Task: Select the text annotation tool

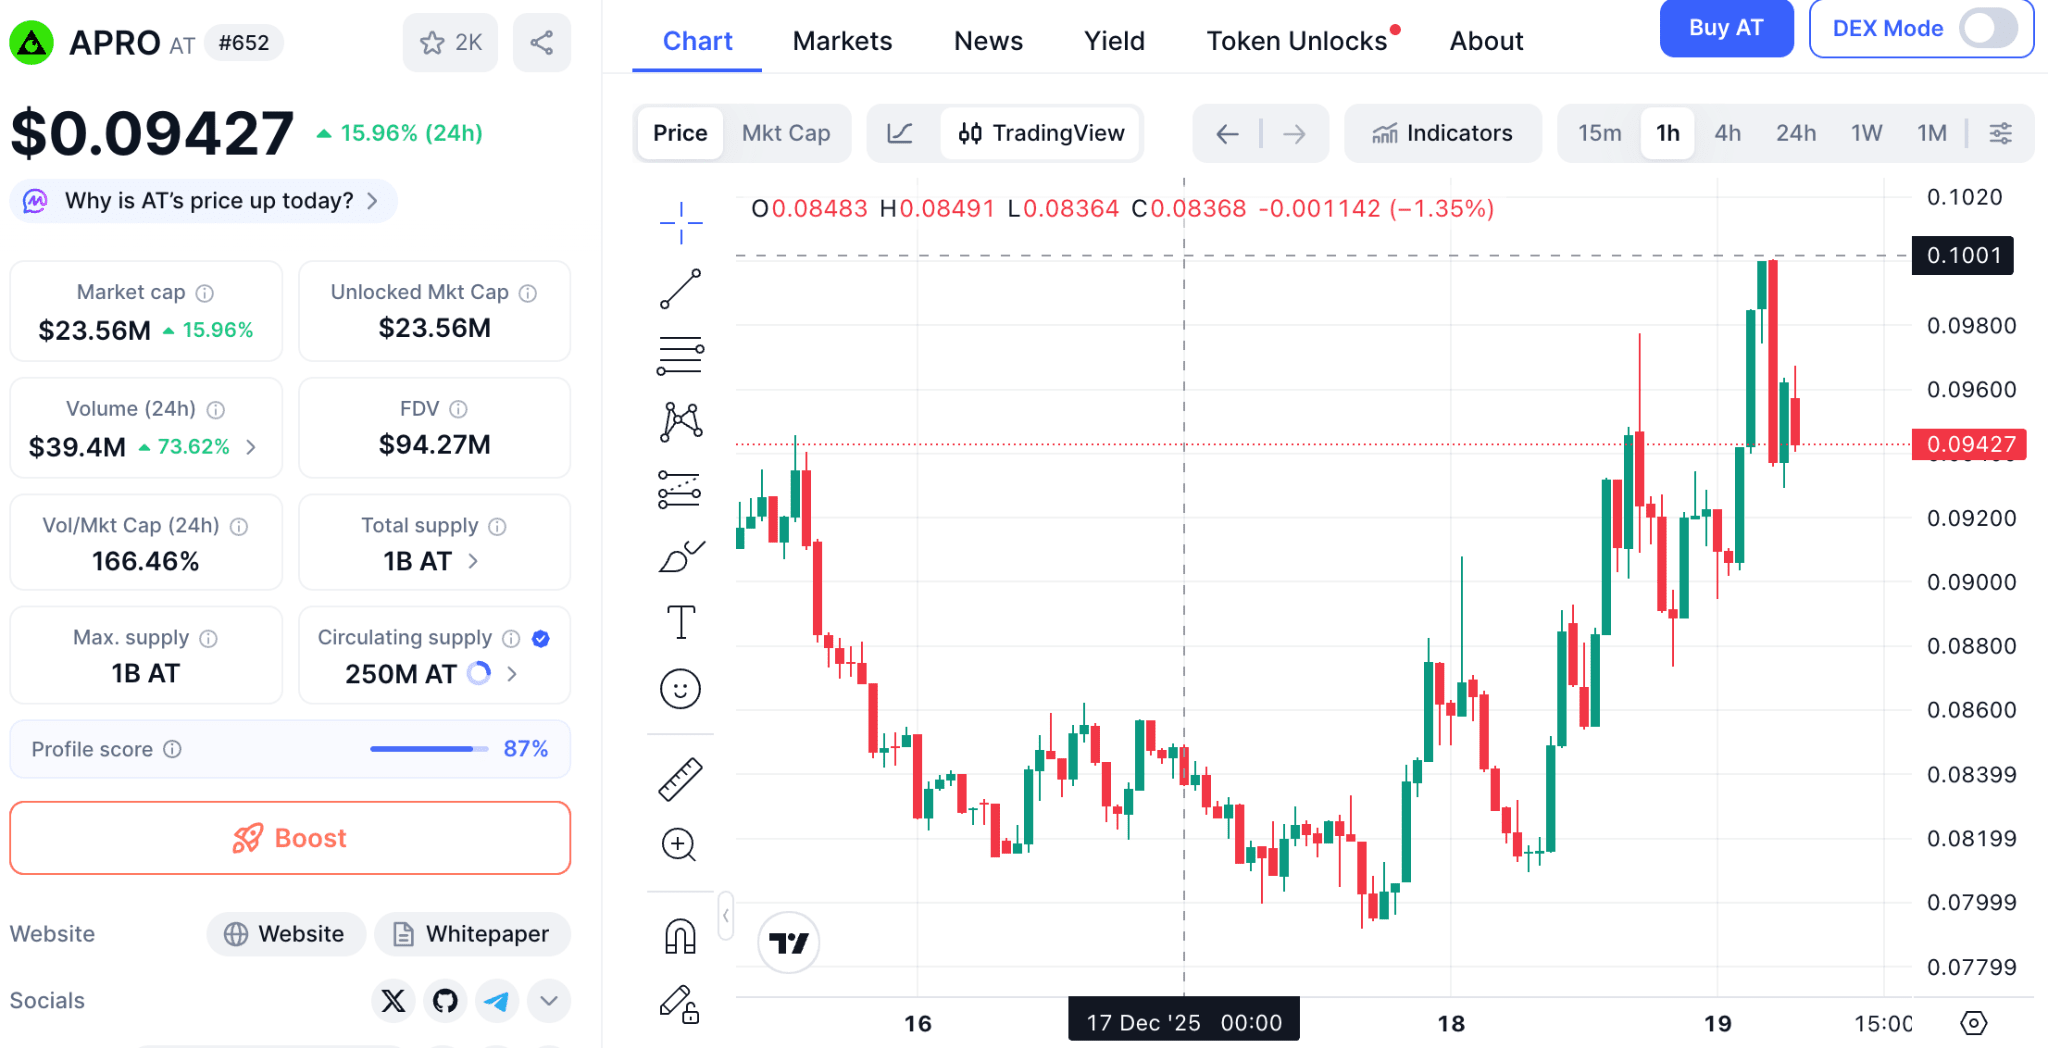Action: [680, 622]
